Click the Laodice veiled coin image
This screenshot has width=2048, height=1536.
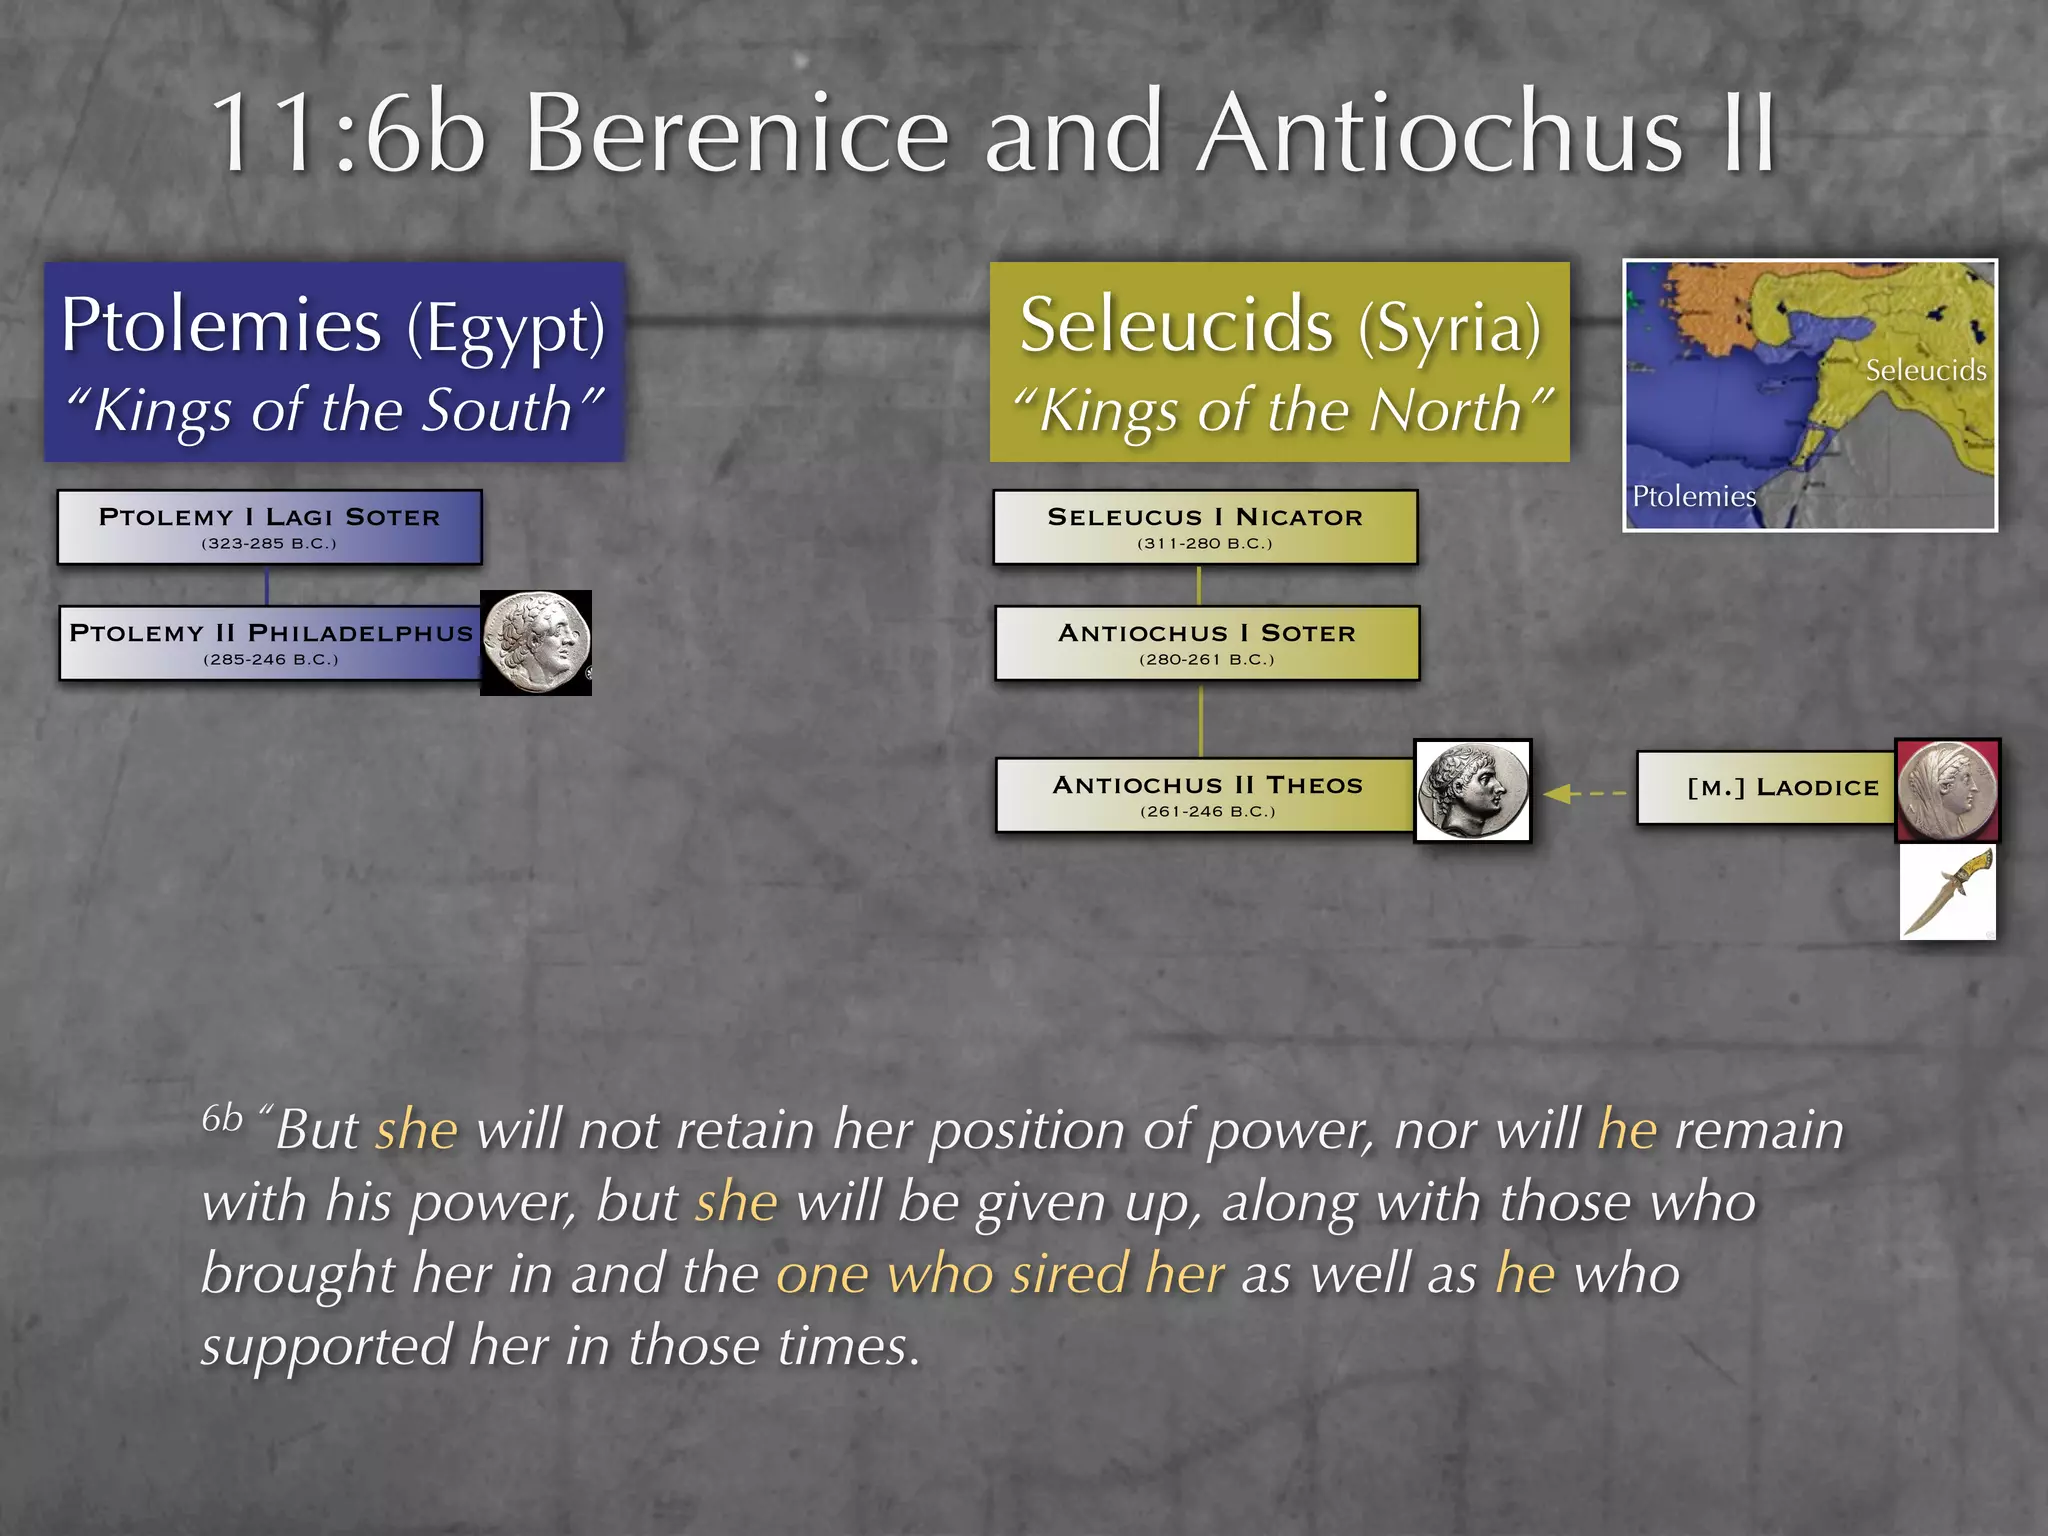click(x=1948, y=790)
